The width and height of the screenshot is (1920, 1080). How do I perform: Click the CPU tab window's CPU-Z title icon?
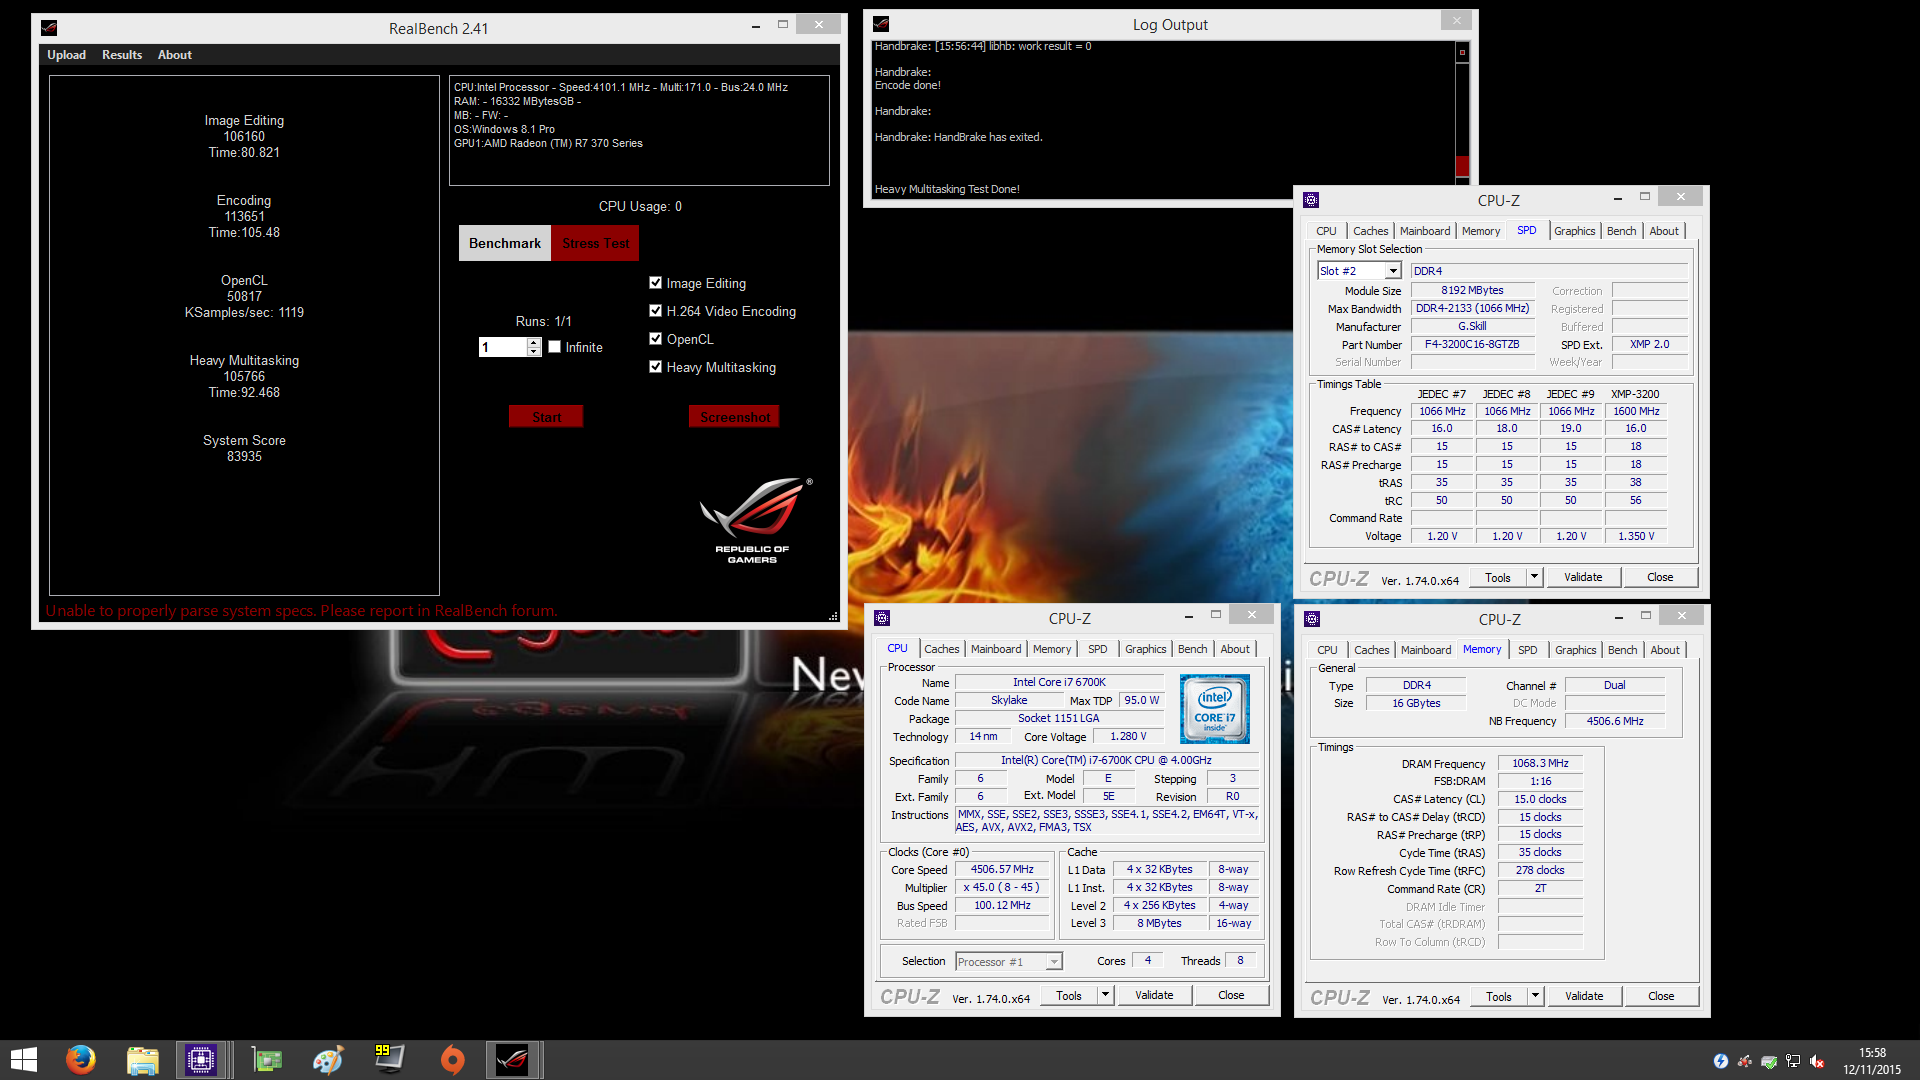pyautogui.click(x=882, y=618)
